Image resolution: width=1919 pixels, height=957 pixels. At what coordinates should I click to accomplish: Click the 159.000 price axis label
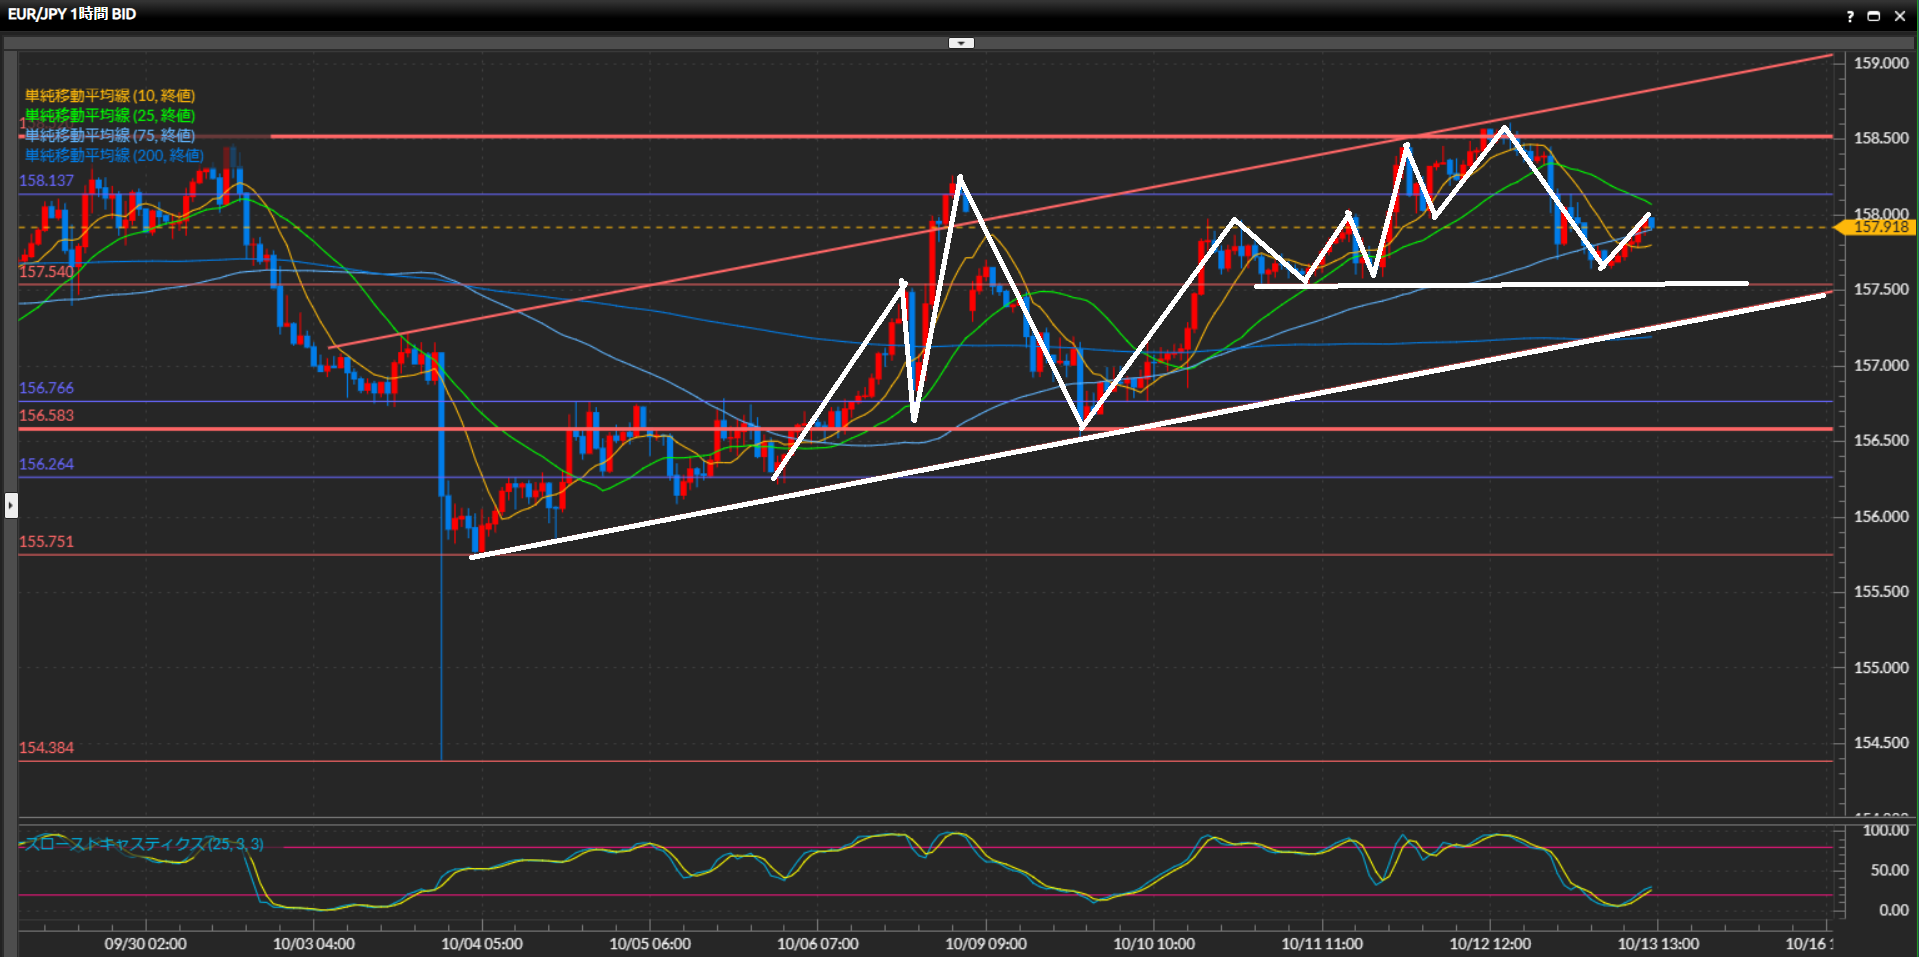1880,63
